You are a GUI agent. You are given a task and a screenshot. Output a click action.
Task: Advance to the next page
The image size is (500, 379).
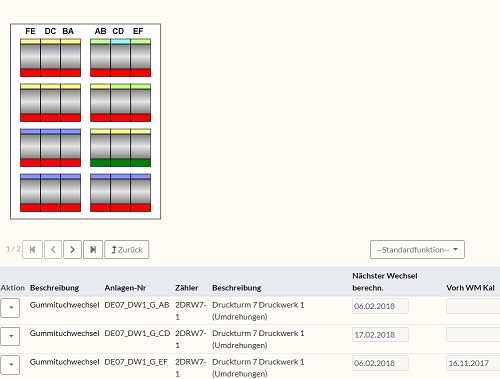pos(72,249)
